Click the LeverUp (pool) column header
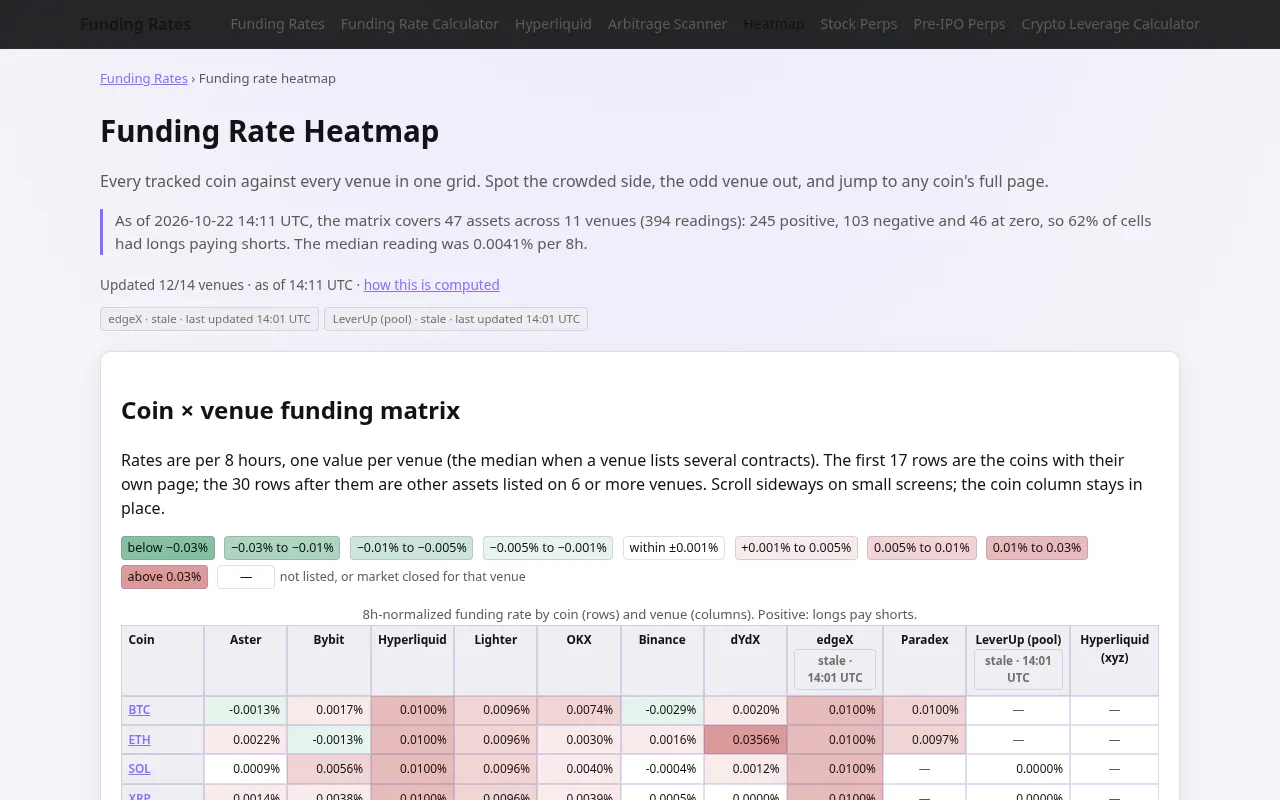 click(x=1018, y=661)
